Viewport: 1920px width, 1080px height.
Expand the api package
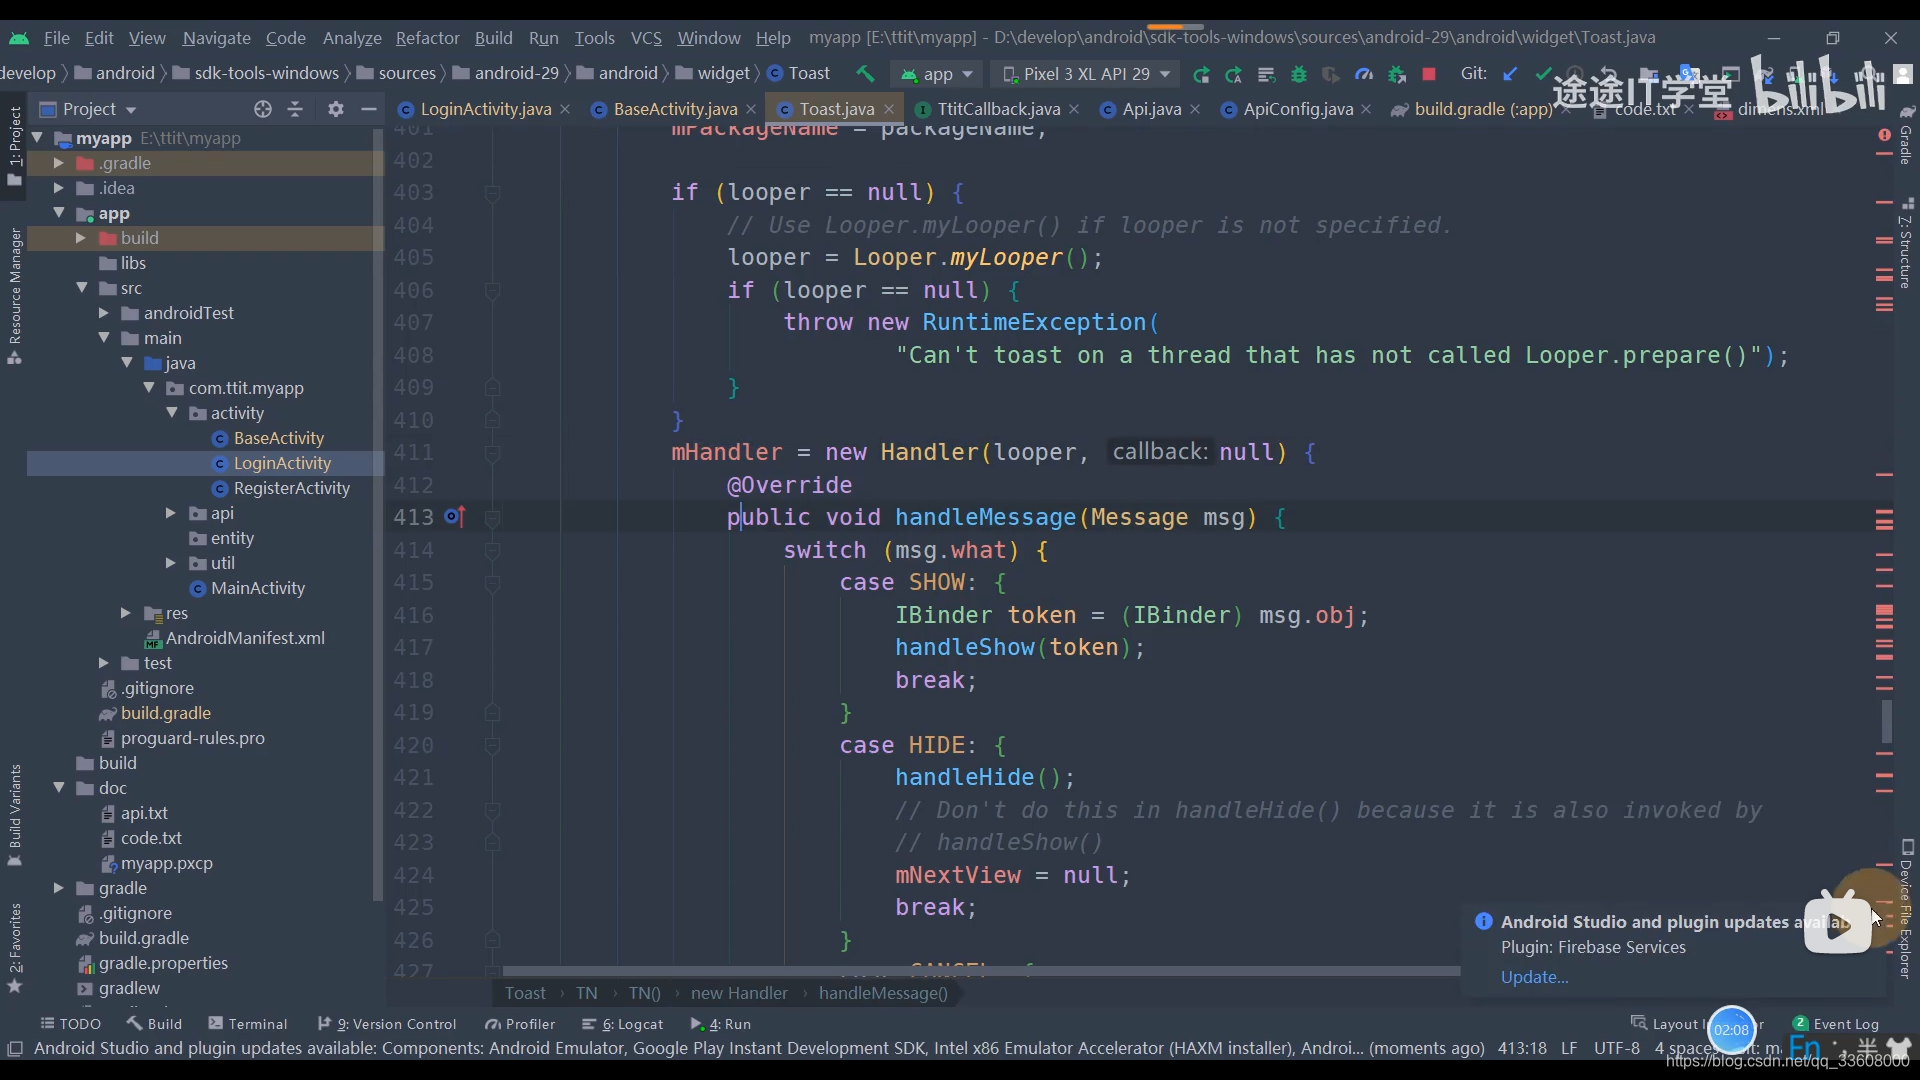170,513
